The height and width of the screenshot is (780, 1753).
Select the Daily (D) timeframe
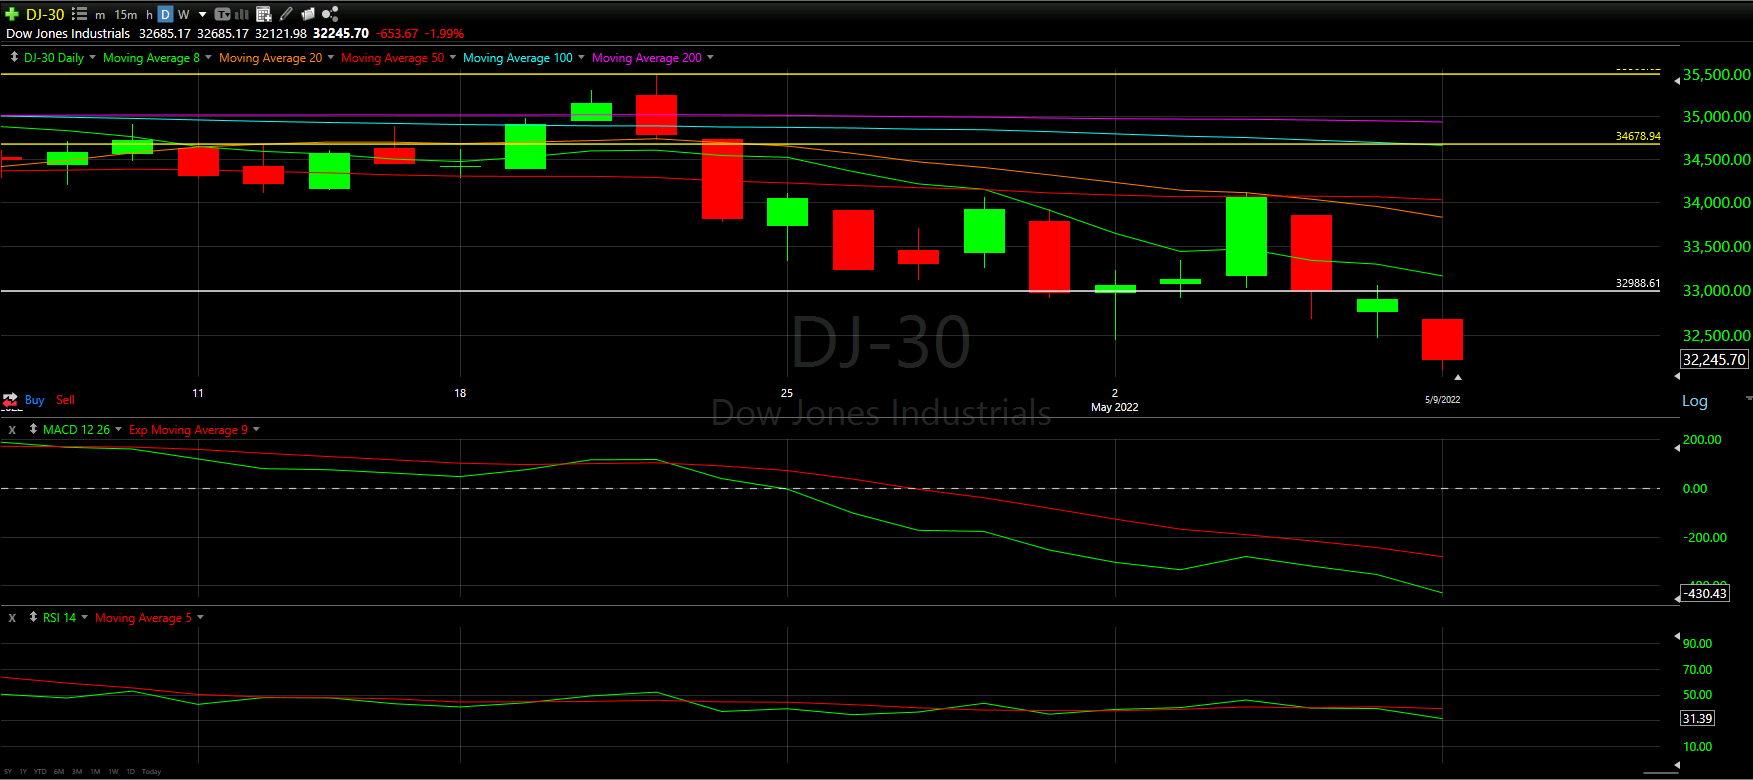165,14
